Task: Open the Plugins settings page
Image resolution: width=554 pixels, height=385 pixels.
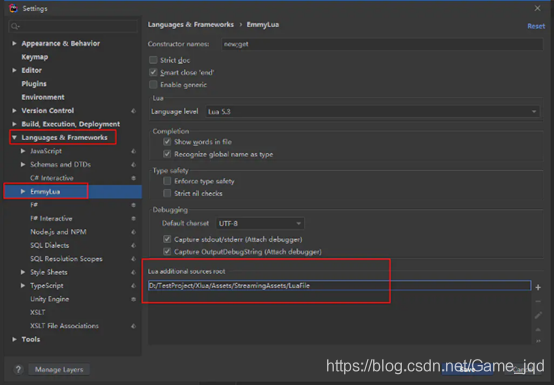Action: (x=34, y=84)
